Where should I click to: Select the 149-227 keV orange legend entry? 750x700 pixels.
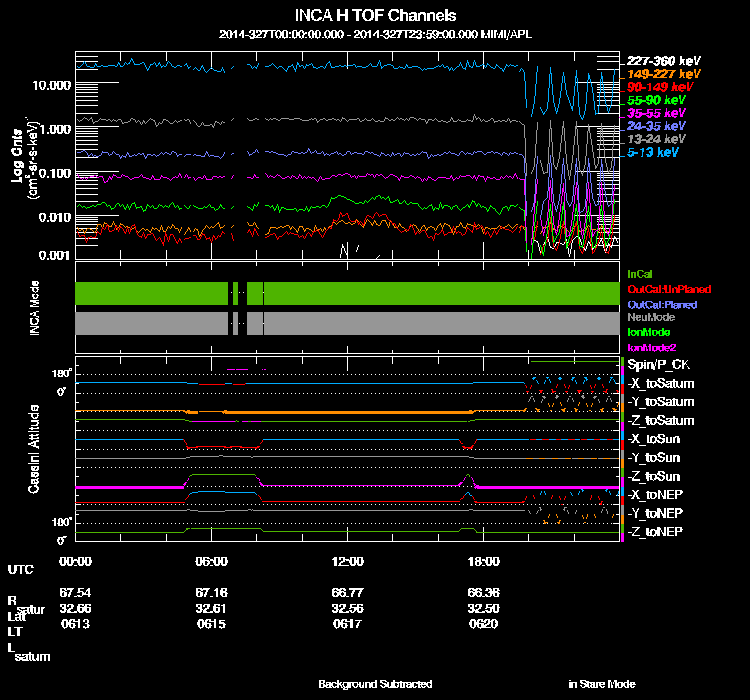pos(664,74)
